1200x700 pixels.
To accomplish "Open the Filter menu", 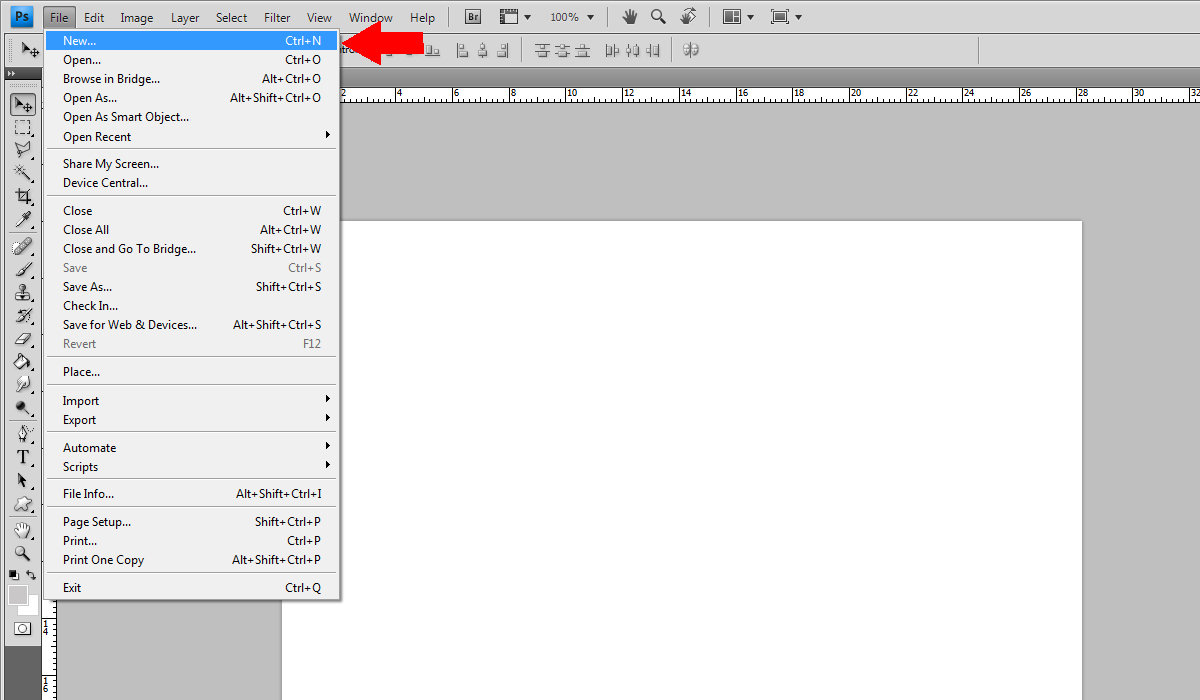I will pos(277,17).
